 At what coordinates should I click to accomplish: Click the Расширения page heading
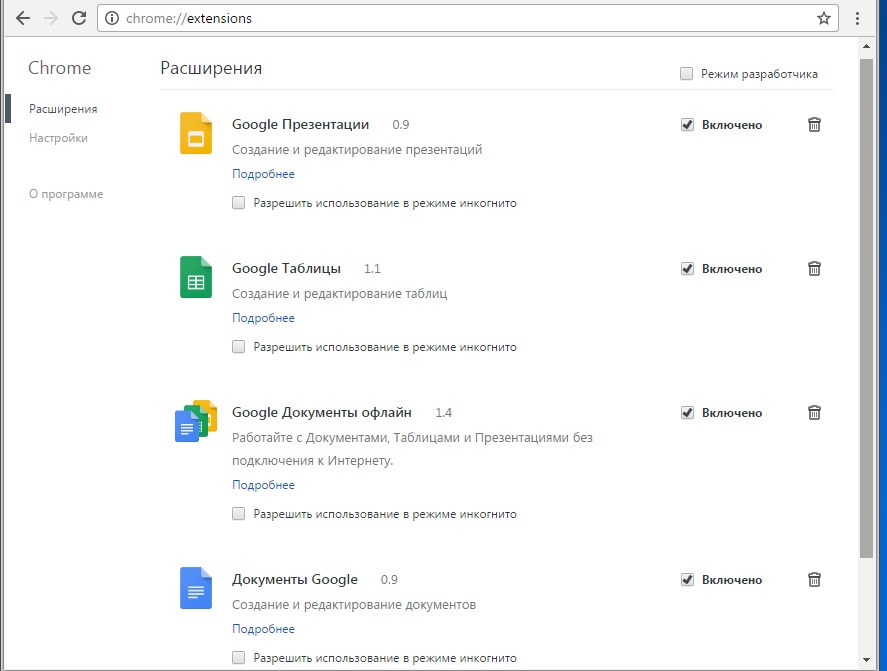tap(211, 68)
